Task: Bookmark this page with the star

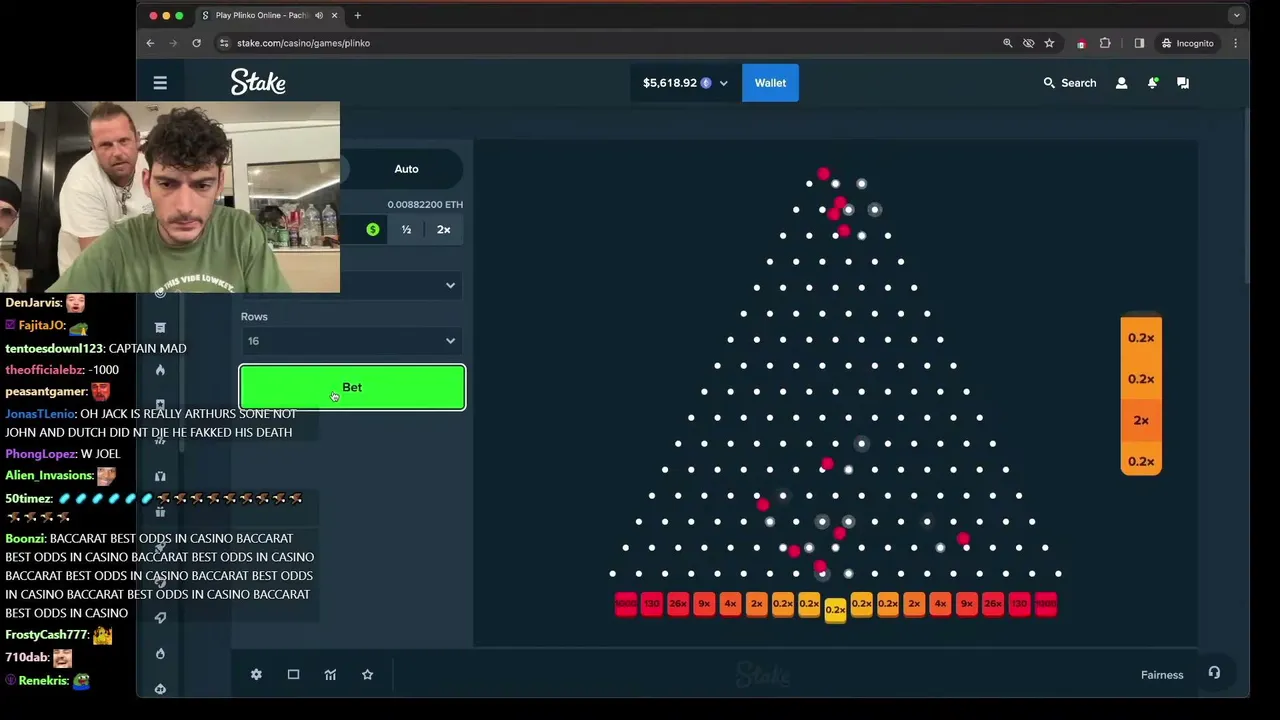Action: point(1049,43)
